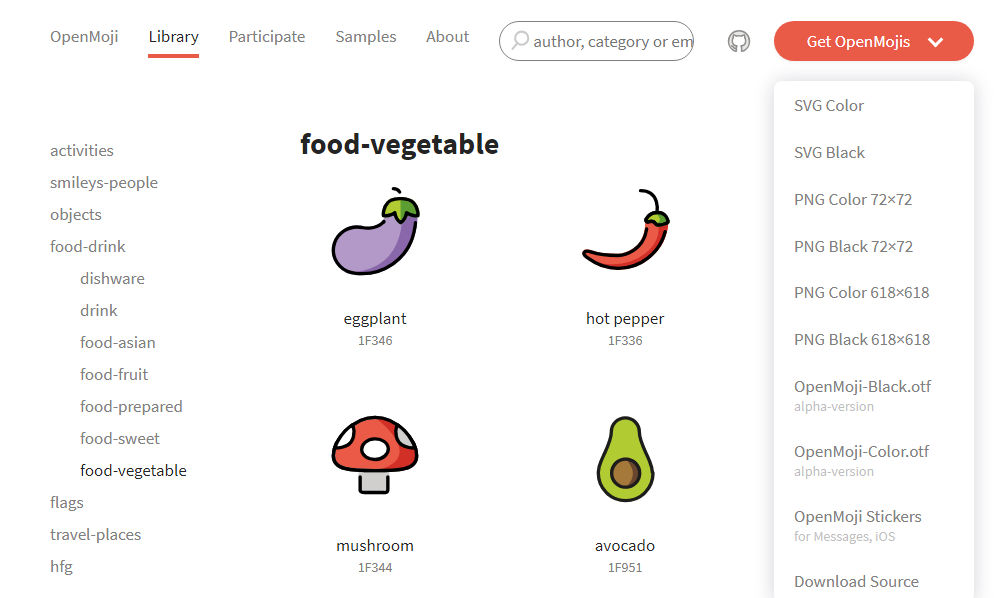The image size is (994, 598).
Task: Select the avocado emoji icon
Action: tap(625, 460)
